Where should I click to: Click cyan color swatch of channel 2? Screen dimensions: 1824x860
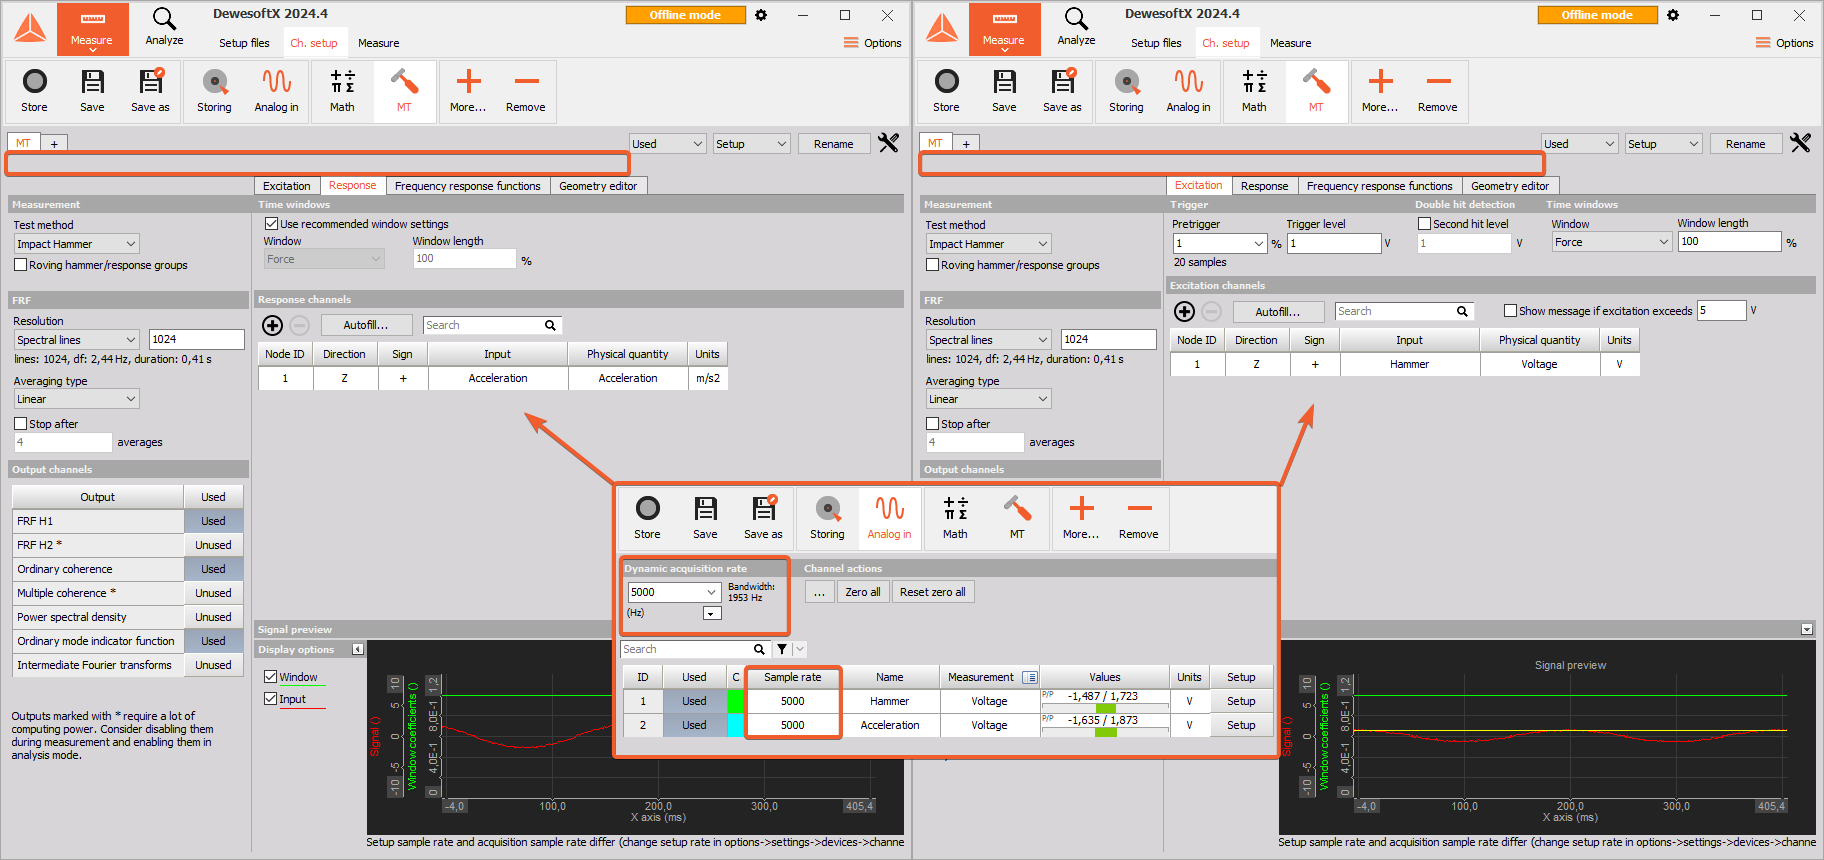coord(735,725)
